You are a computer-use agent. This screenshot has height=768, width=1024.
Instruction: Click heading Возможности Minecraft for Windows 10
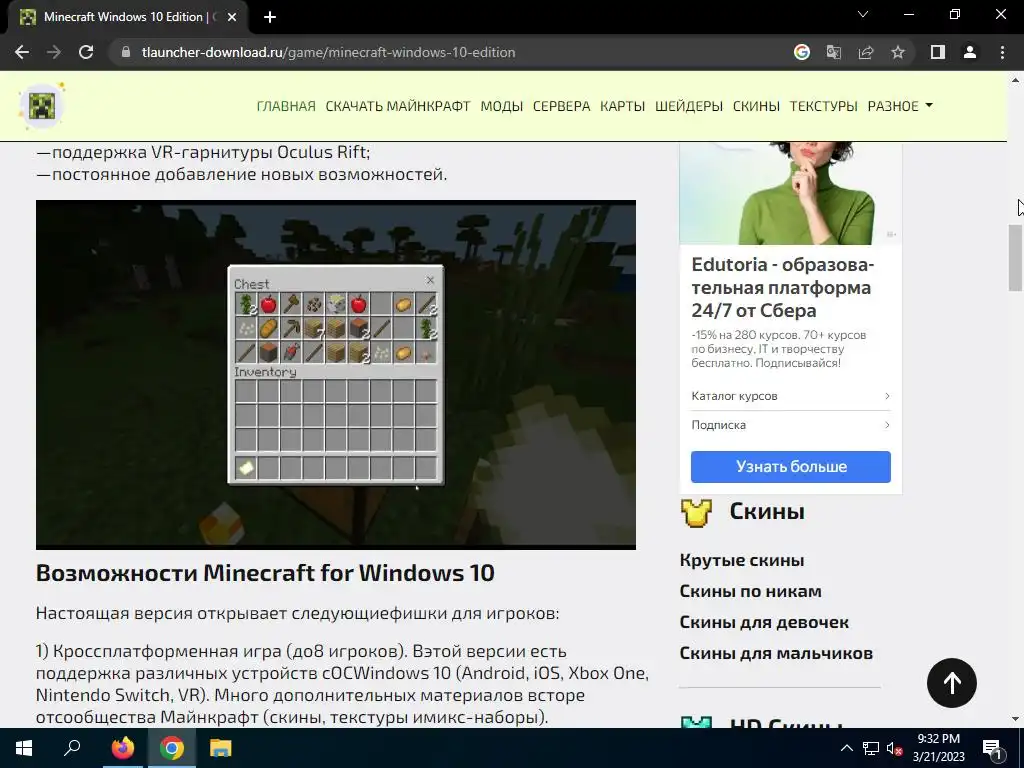coord(265,573)
